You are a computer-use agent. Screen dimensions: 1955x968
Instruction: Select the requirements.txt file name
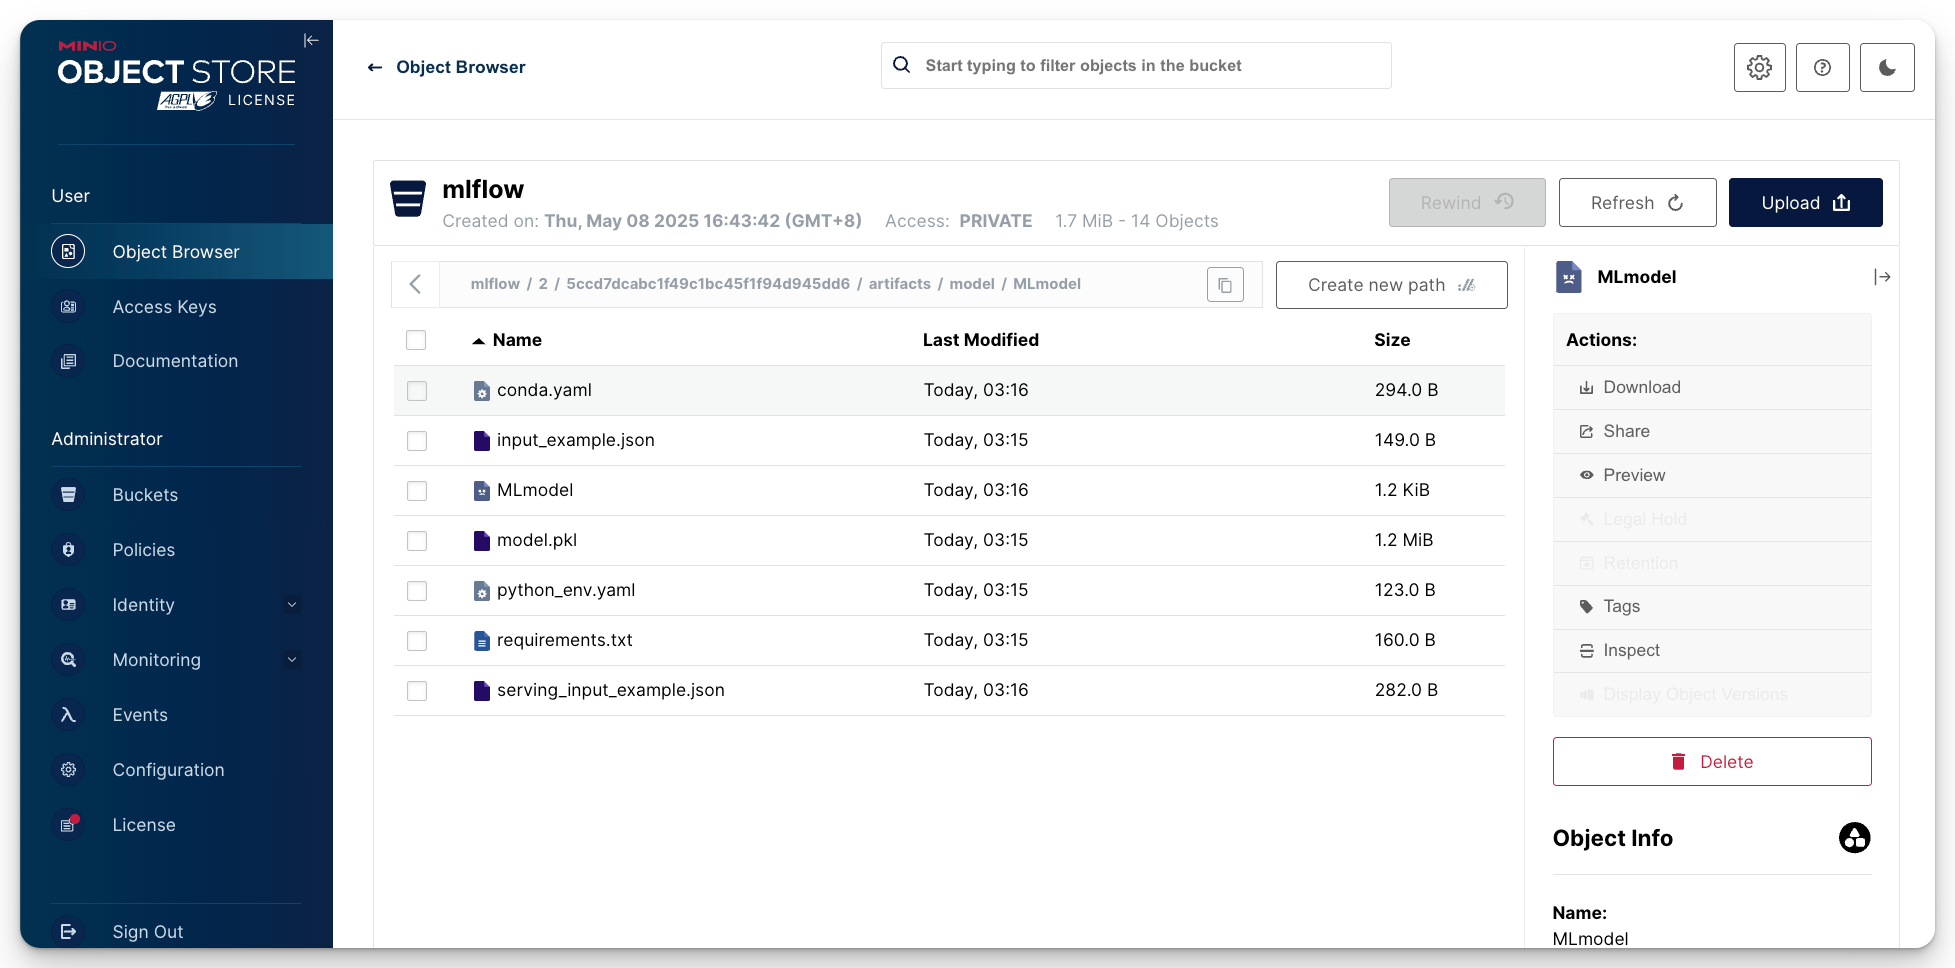point(565,640)
